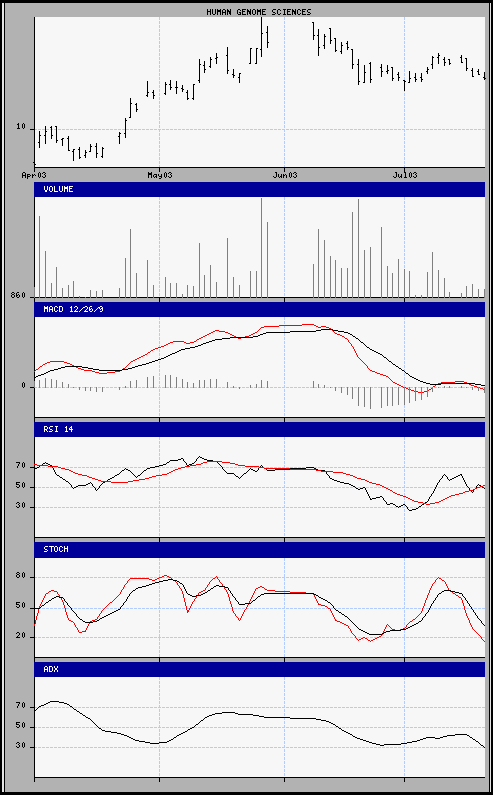Click the volume axis label 860
The height and width of the screenshot is (795, 493).
coord(18,295)
